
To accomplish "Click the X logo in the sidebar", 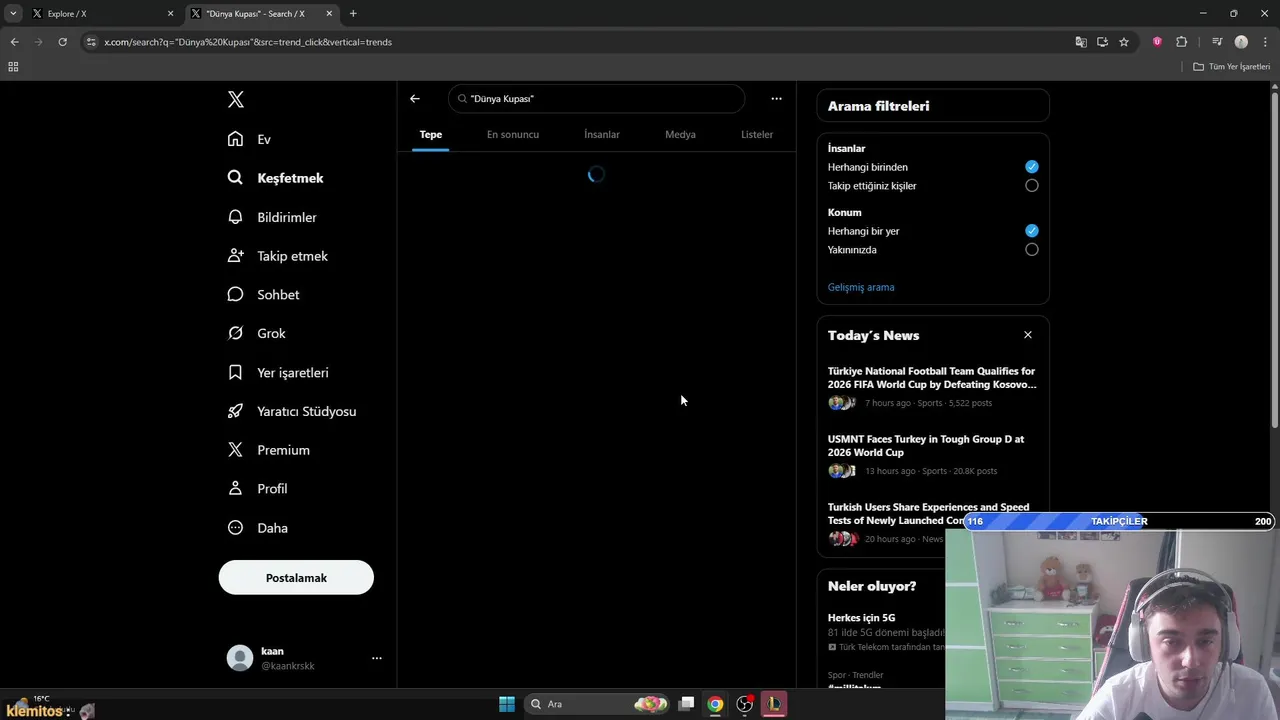I will pos(235,99).
